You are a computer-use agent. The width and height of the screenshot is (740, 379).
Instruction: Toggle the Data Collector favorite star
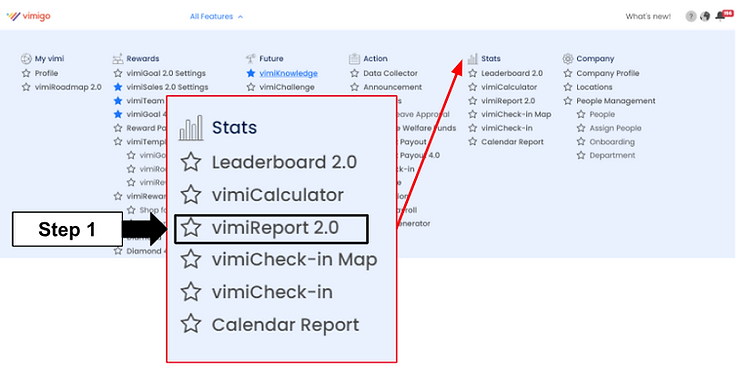(x=354, y=73)
